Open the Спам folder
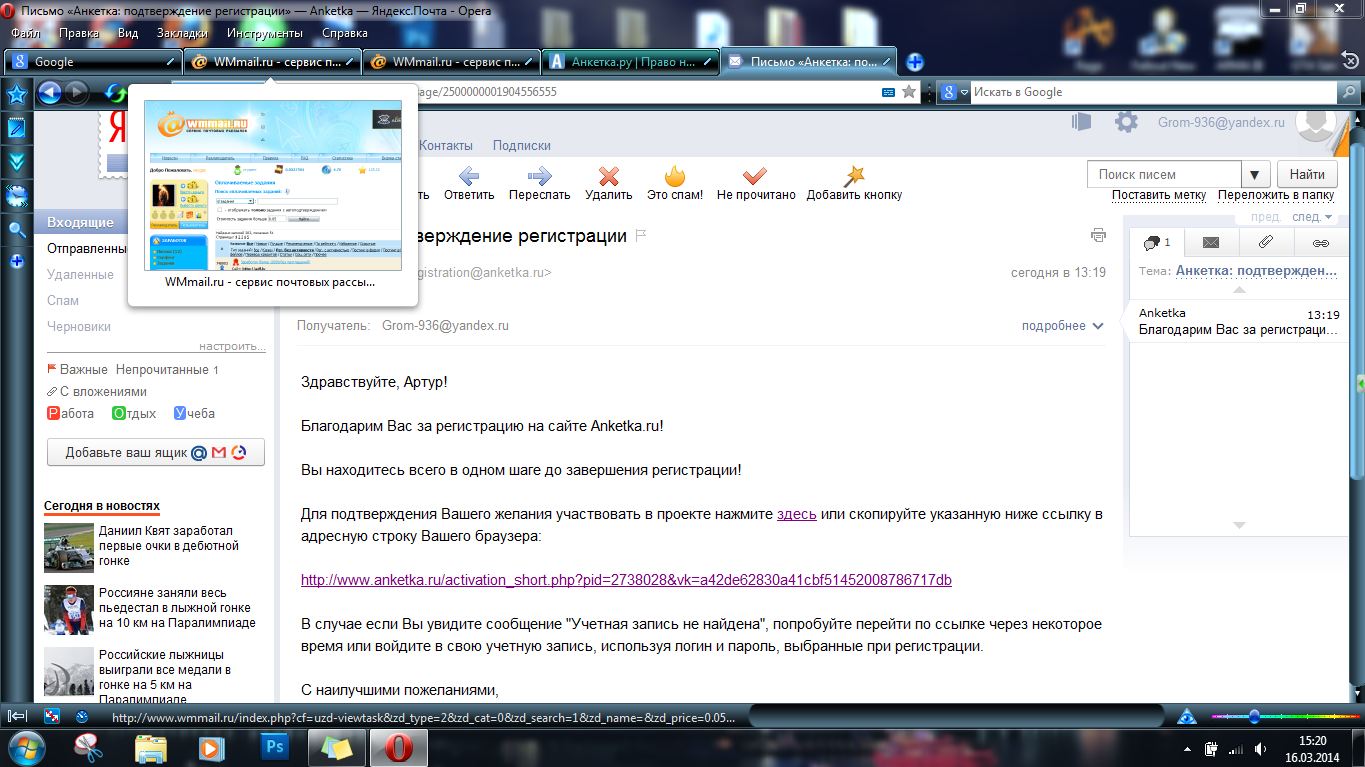Viewport: 1365px width, 767px height. [63, 300]
